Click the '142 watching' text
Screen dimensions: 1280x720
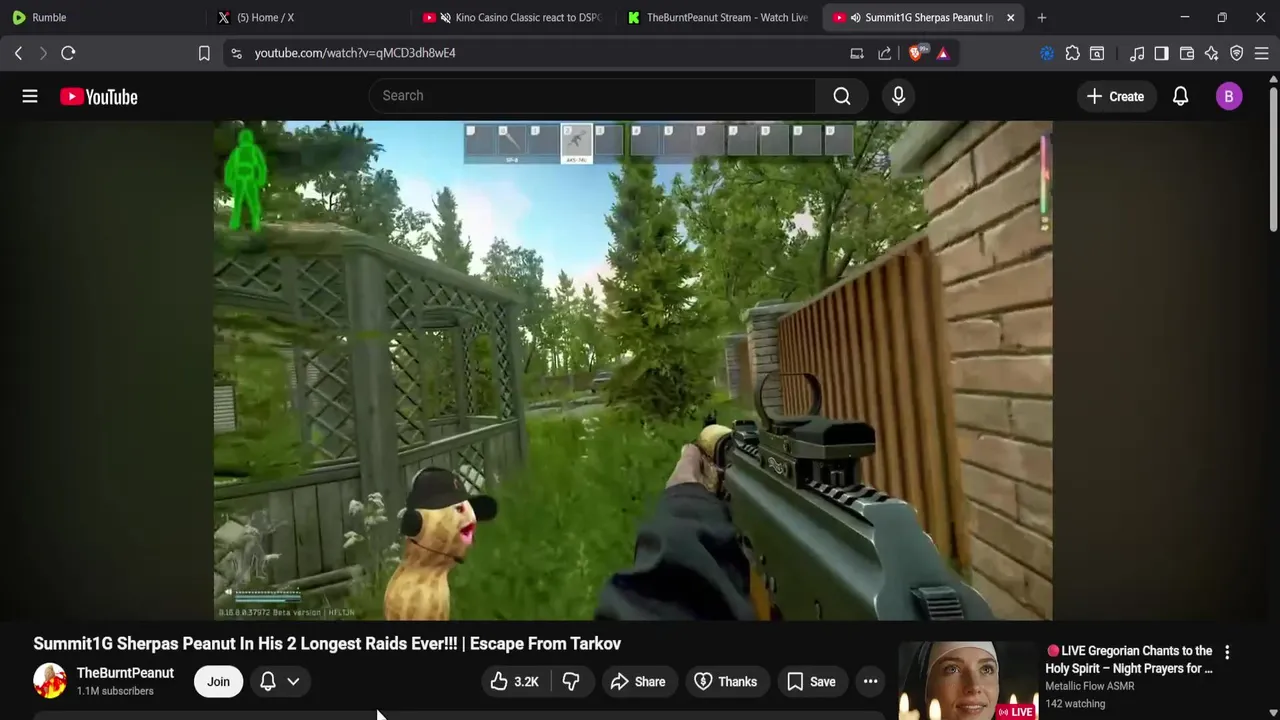tap(1075, 704)
